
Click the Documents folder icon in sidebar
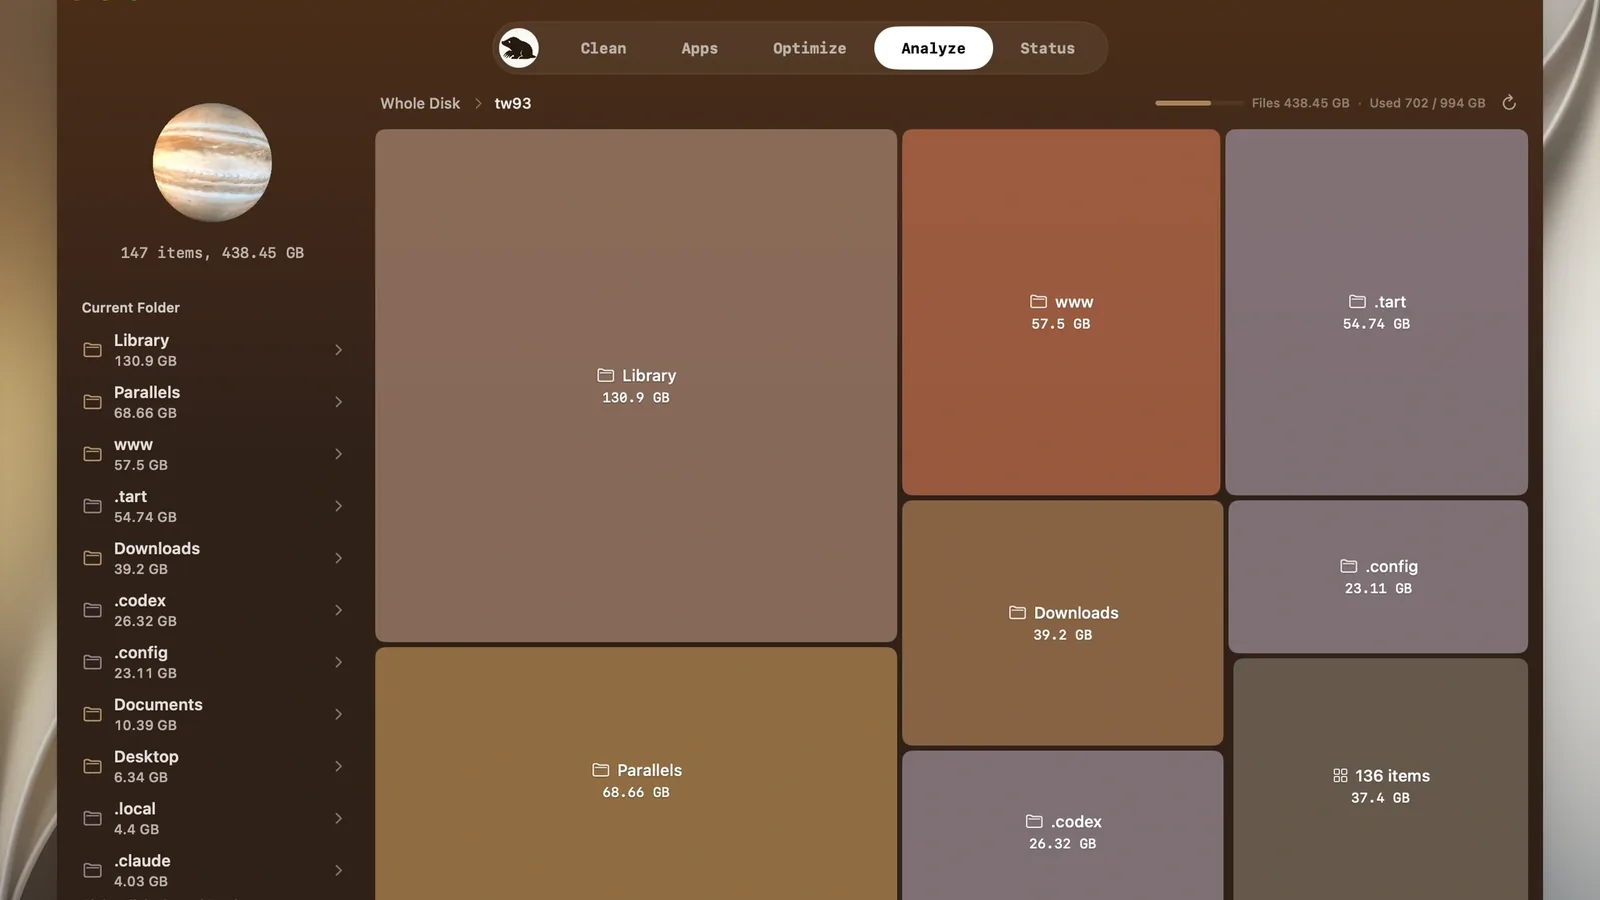pyautogui.click(x=92, y=714)
